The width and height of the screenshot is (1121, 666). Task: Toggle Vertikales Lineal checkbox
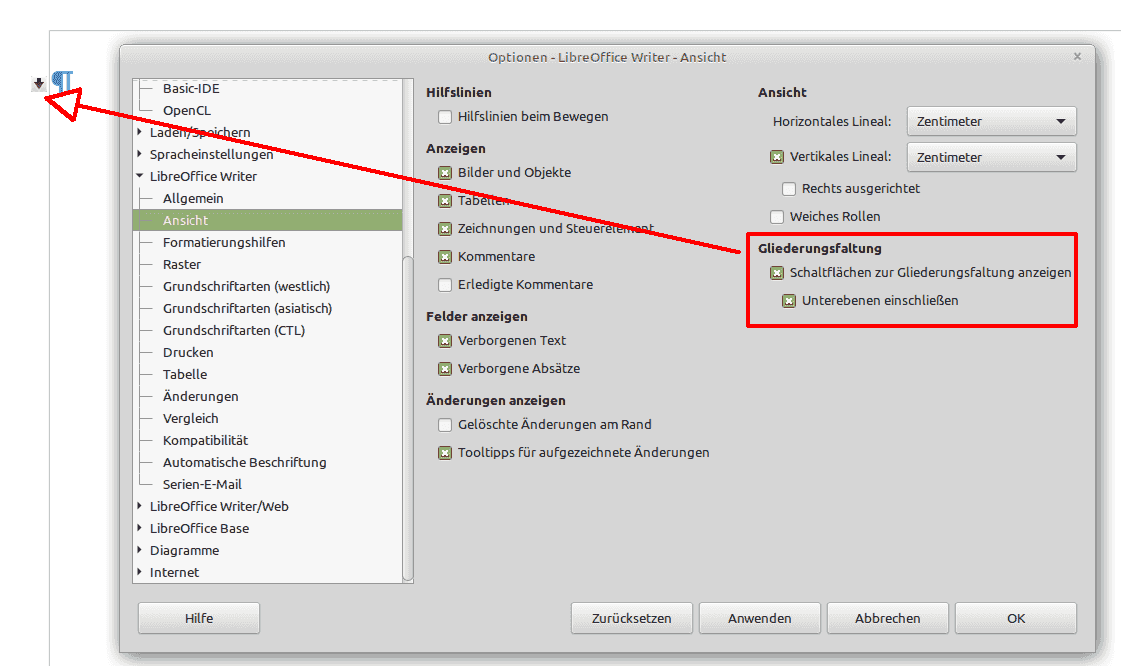coord(777,156)
